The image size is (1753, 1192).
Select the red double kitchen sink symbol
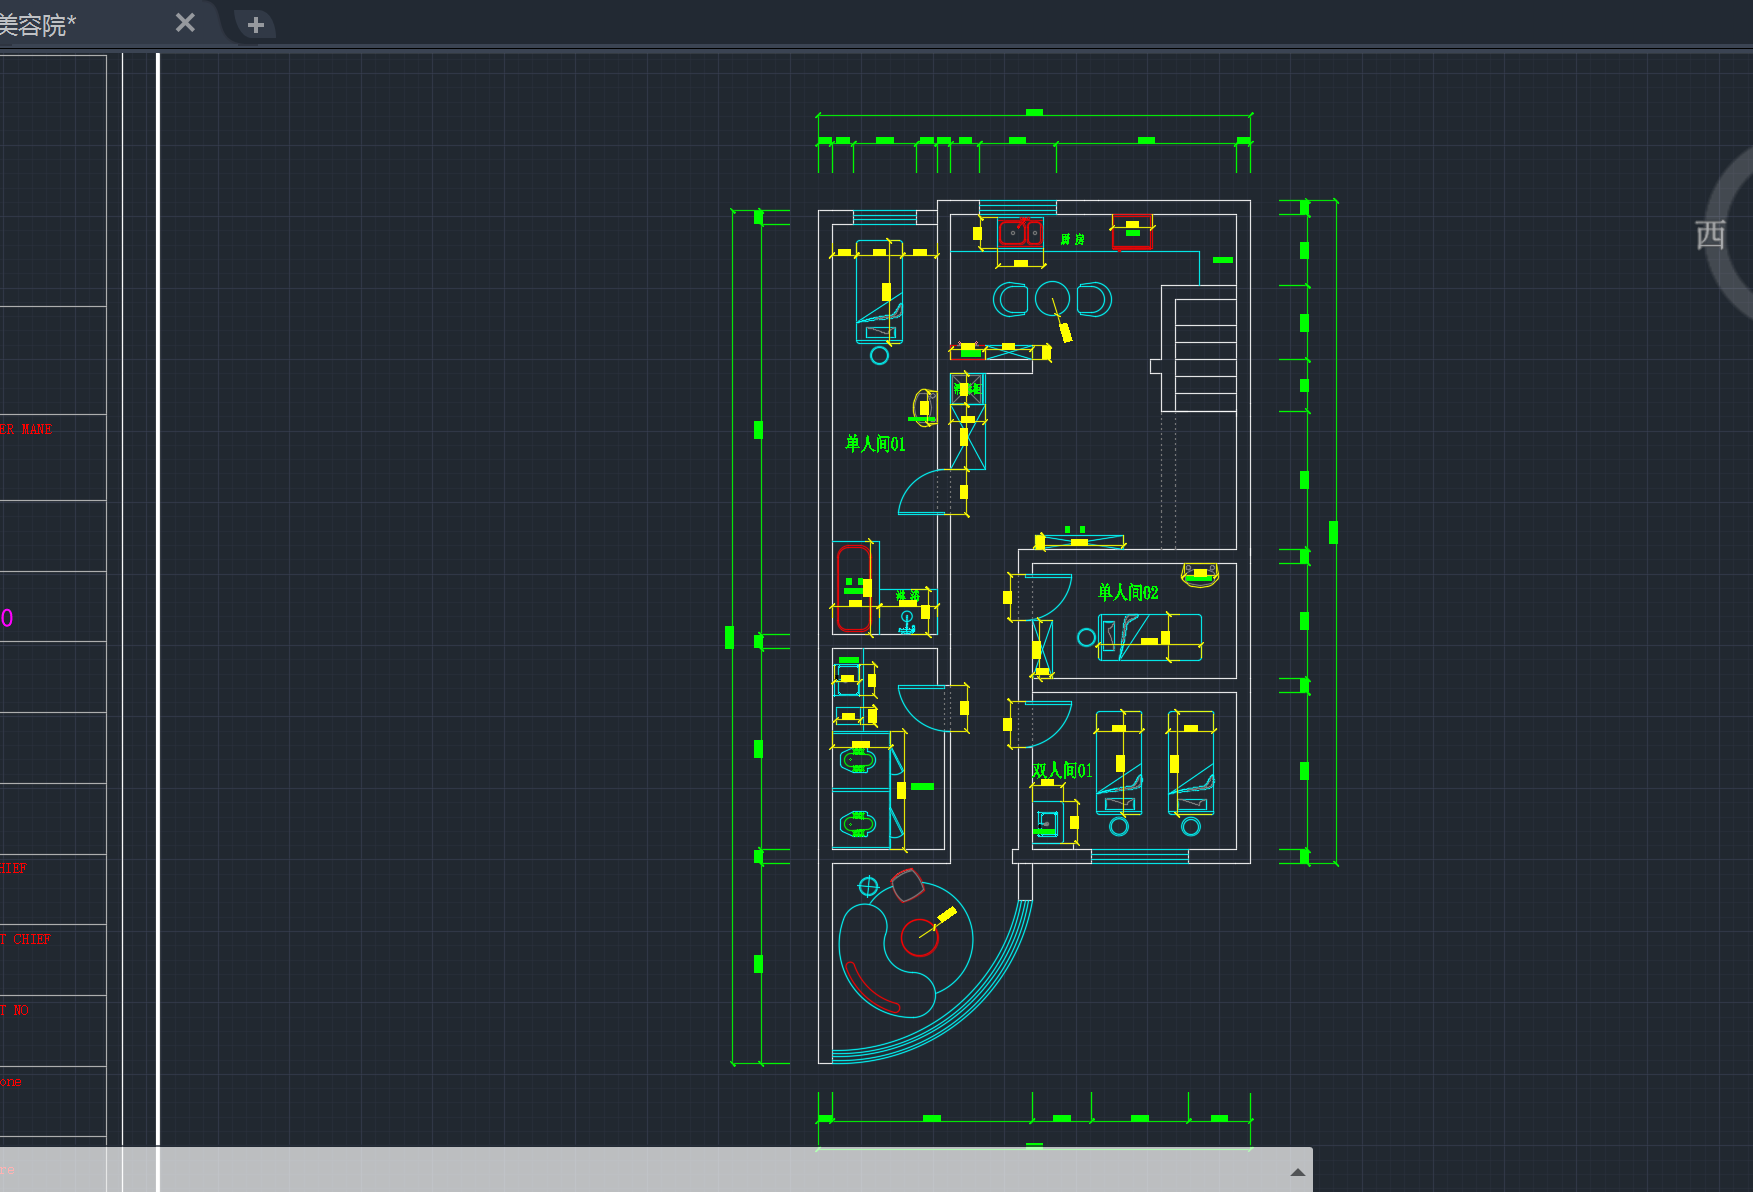[x=1020, y=233]
